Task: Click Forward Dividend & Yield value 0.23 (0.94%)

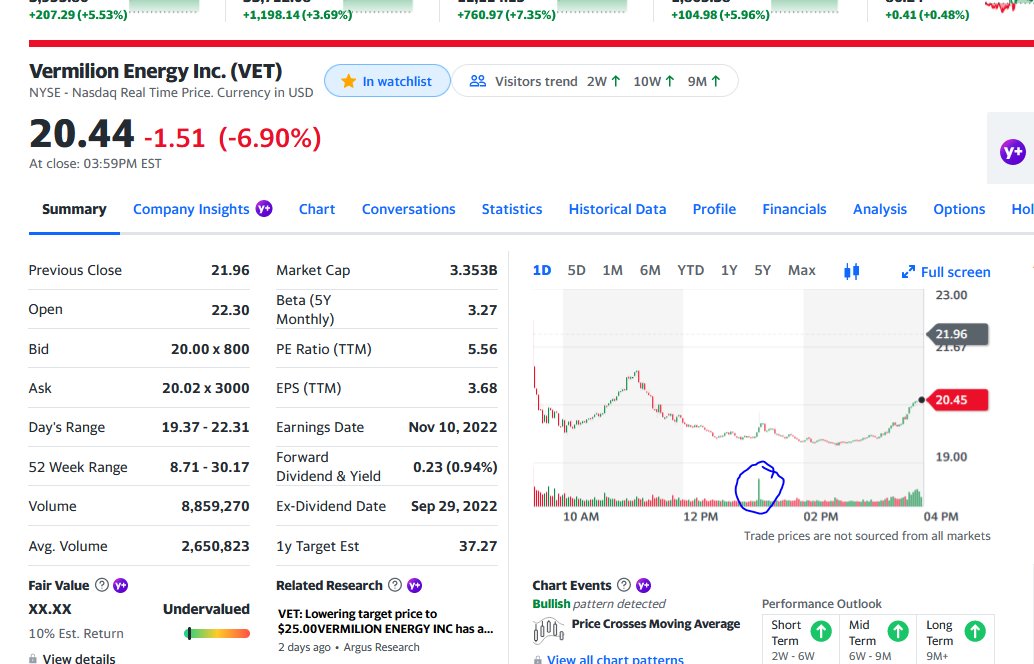Action: [x=455, y=467]
